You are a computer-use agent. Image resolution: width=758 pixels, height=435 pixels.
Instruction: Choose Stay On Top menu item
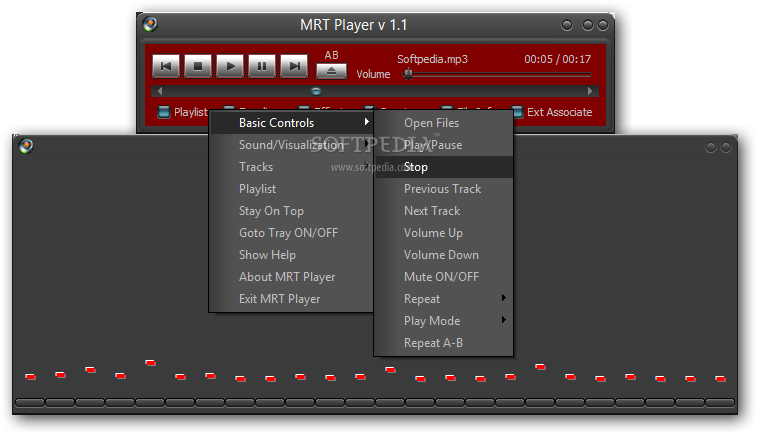point(291,211)
